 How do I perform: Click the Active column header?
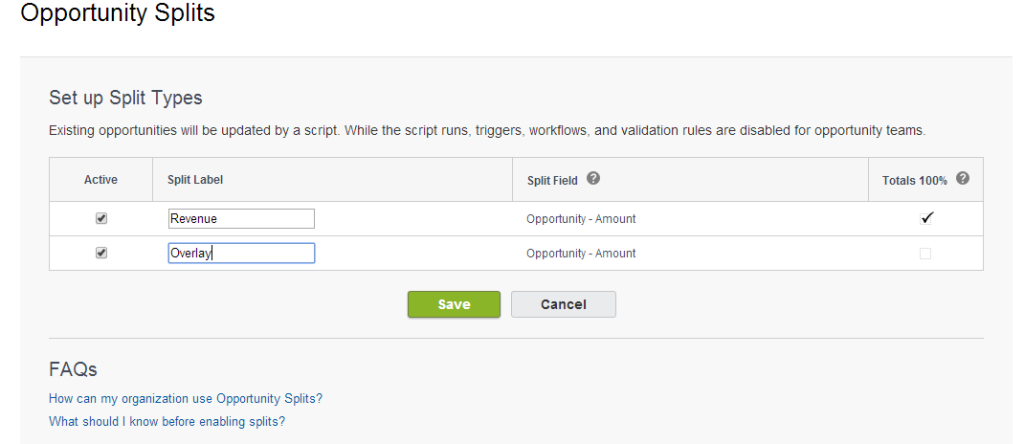click(x=101, y=180)
